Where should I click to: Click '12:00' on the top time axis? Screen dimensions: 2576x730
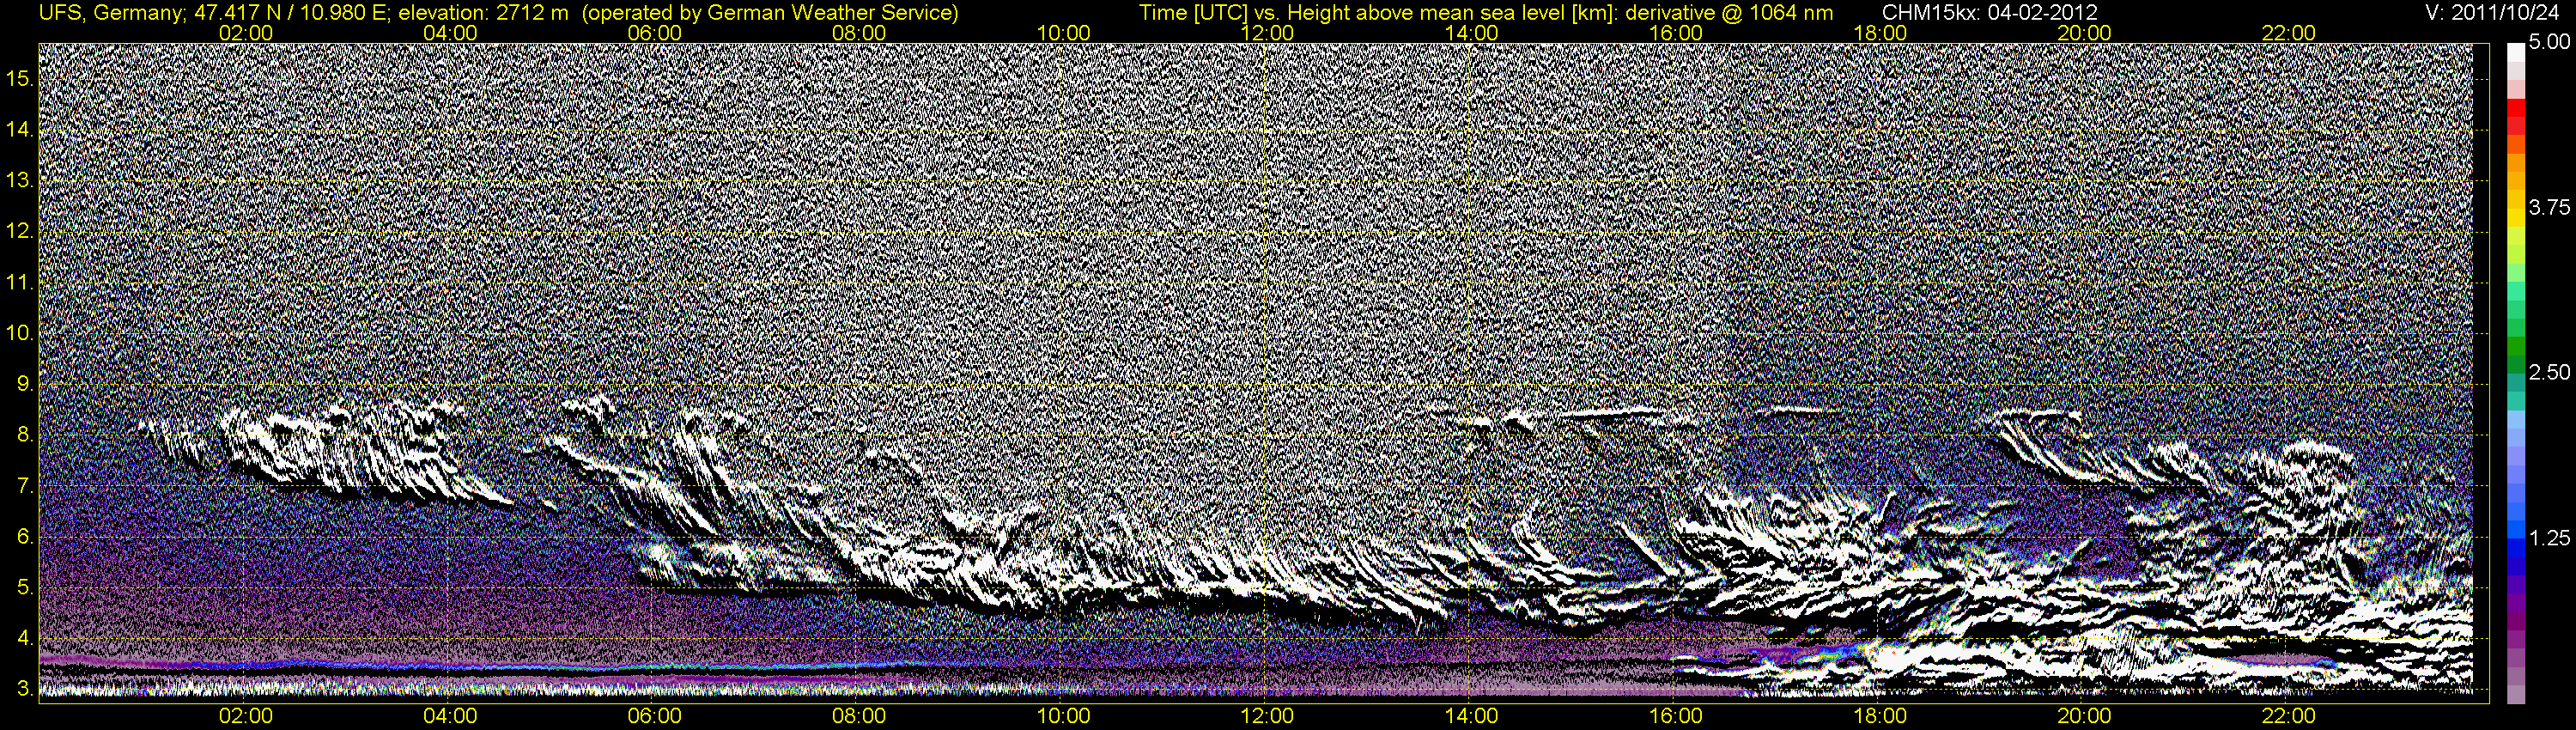point(1267,33)
